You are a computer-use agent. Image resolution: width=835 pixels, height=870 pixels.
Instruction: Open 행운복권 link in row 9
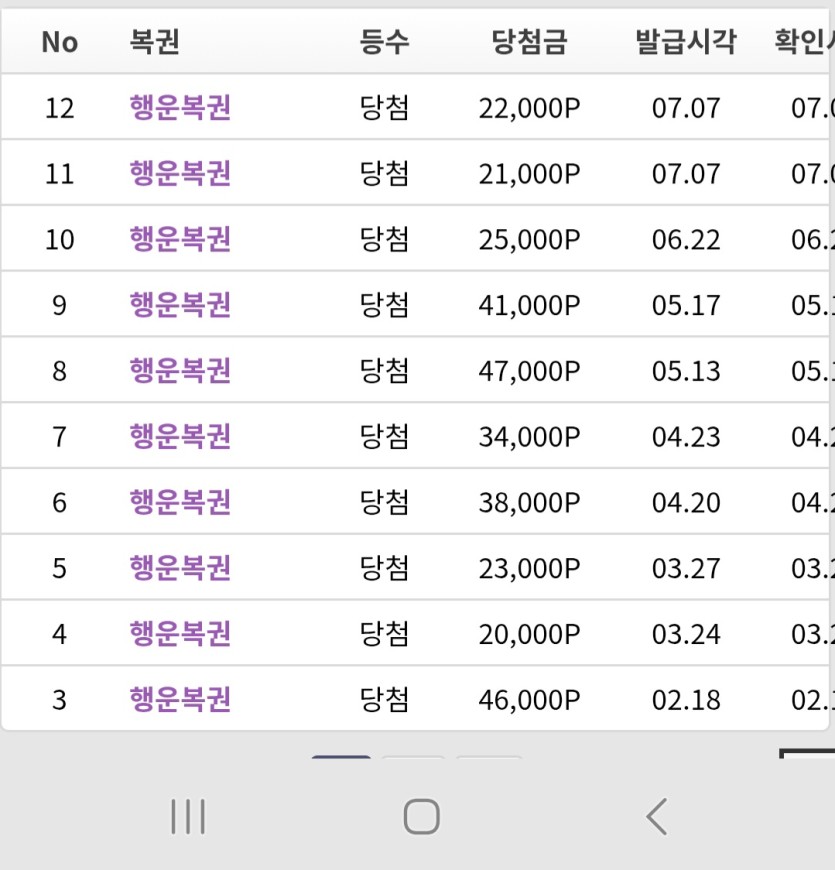coord(180,305)
